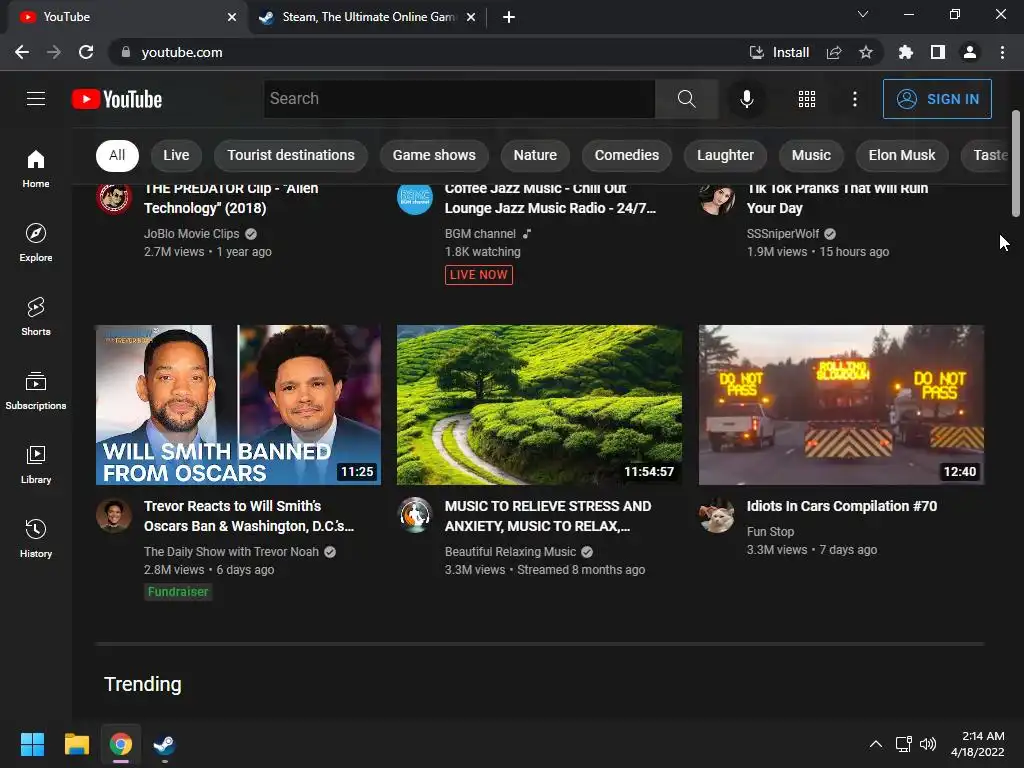
Task: Toggle Chrome side panel icon
Action: point(938,52)
